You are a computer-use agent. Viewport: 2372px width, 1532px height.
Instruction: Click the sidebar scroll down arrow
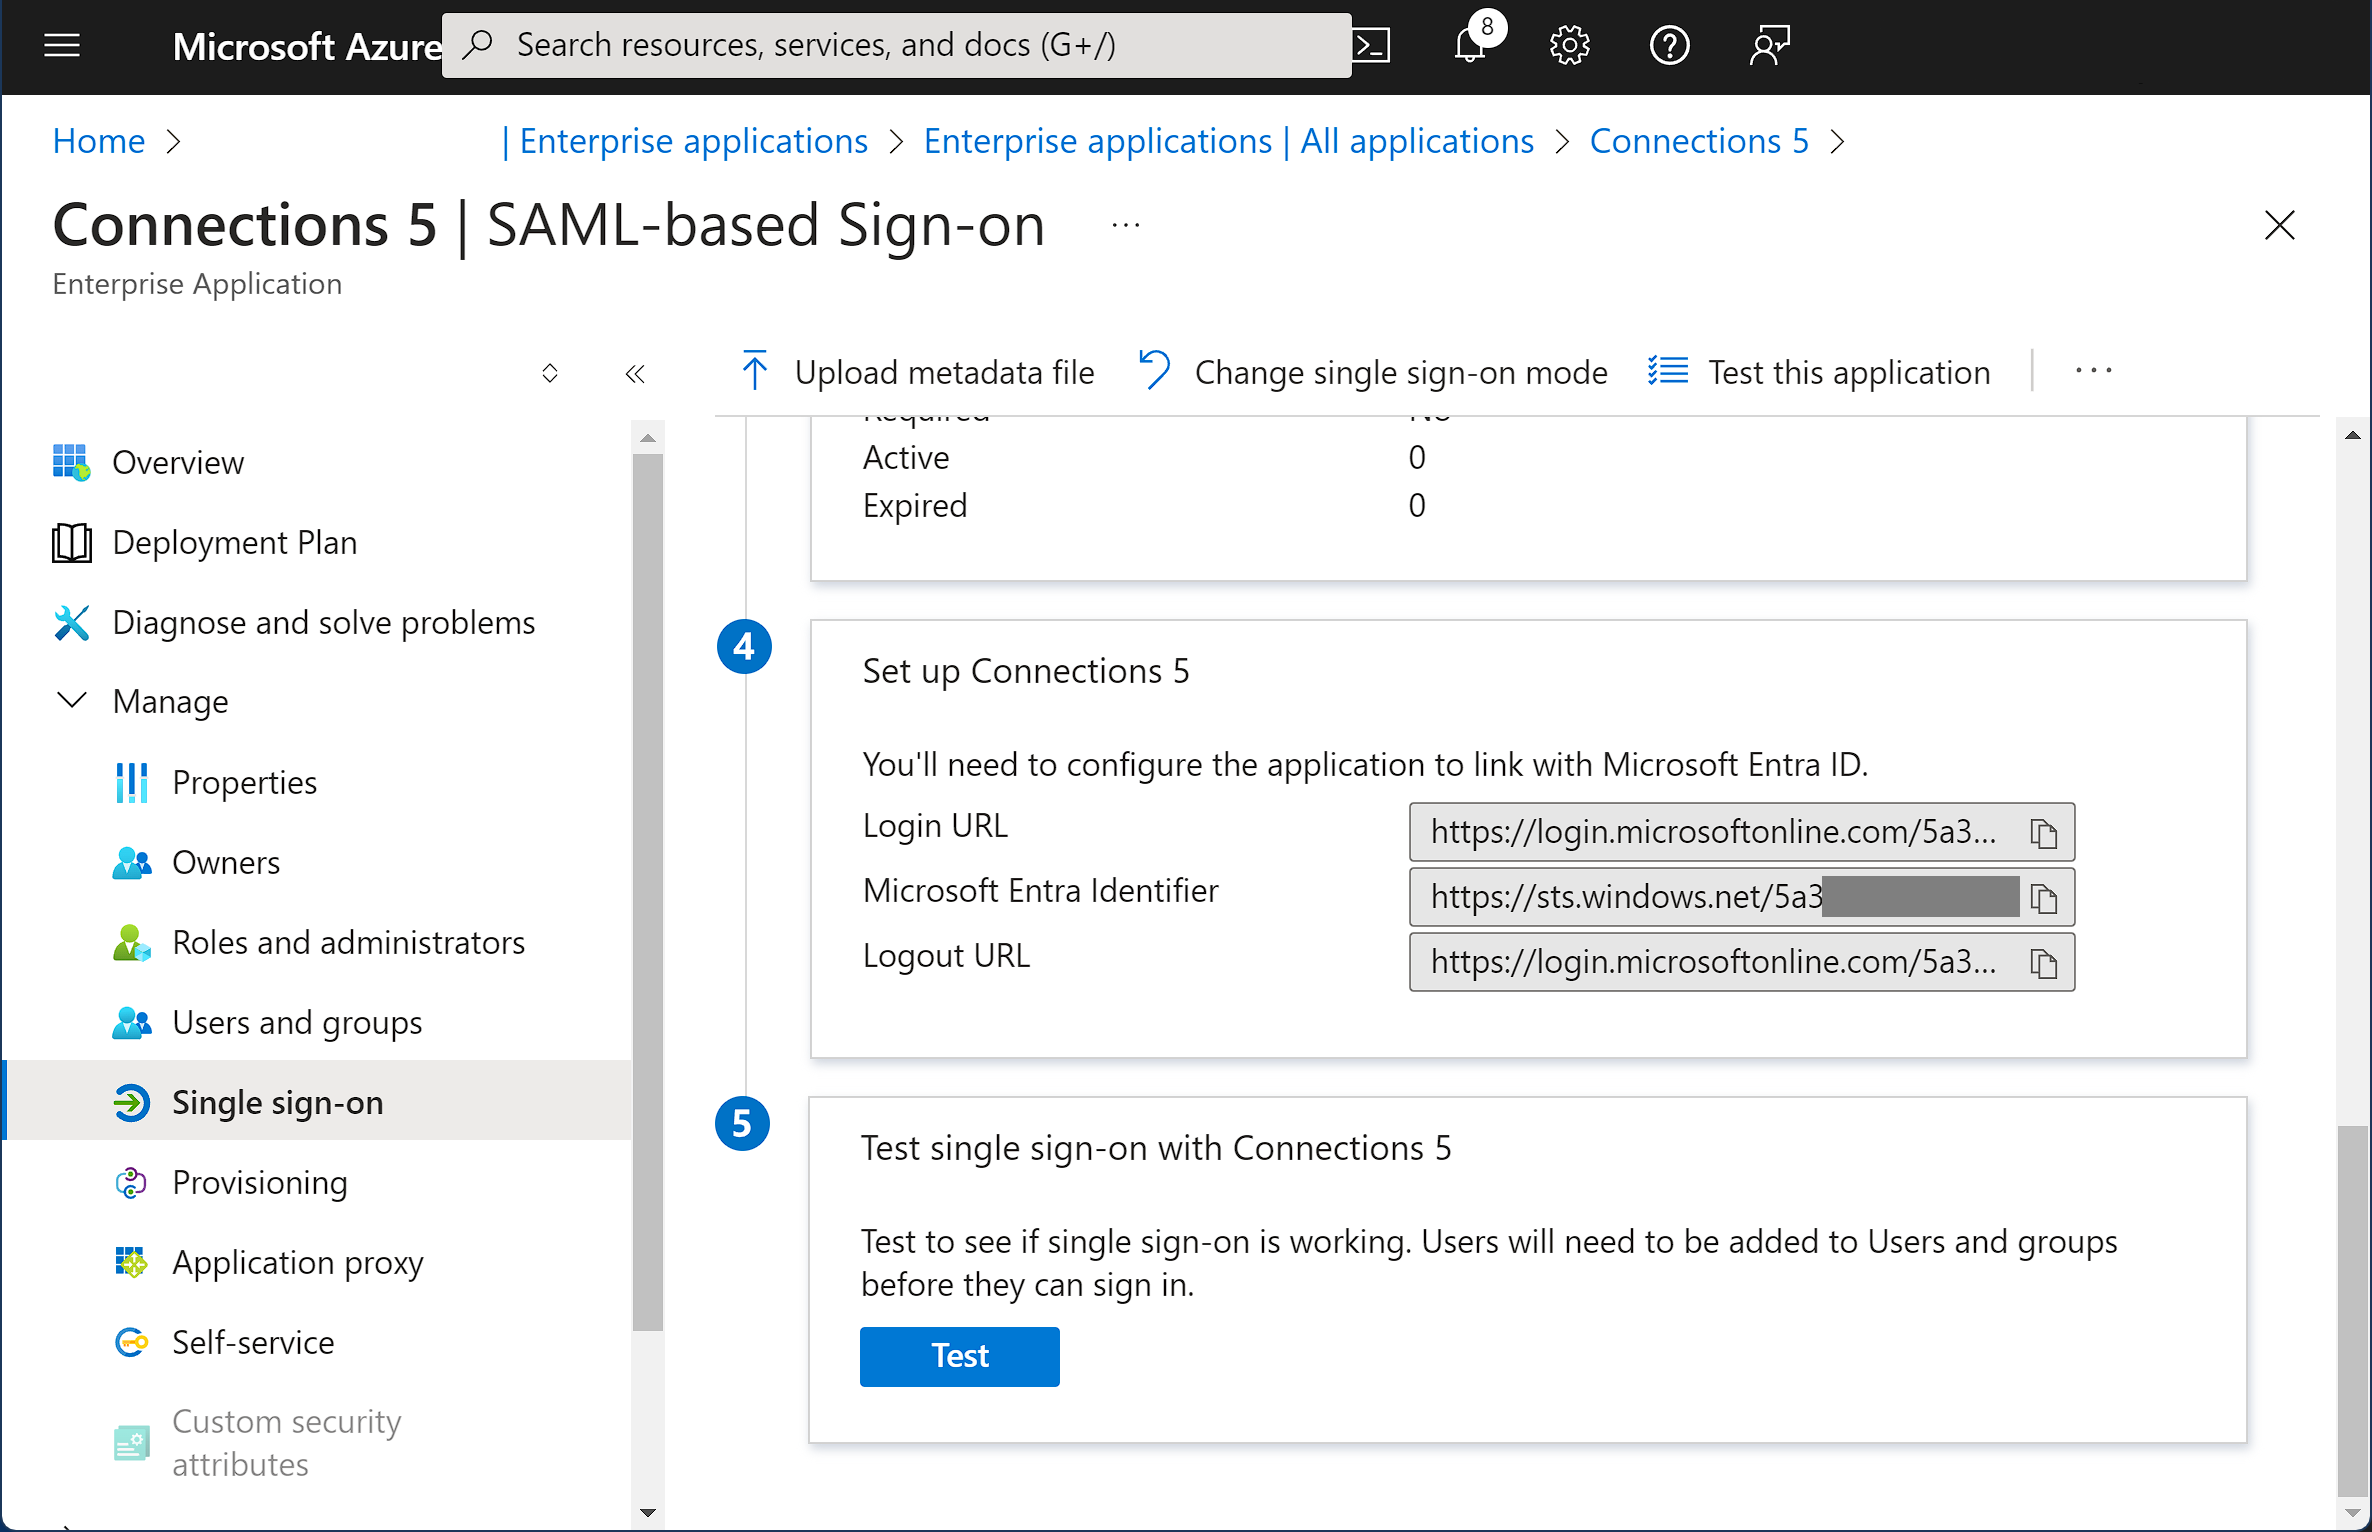[648, 1512]
